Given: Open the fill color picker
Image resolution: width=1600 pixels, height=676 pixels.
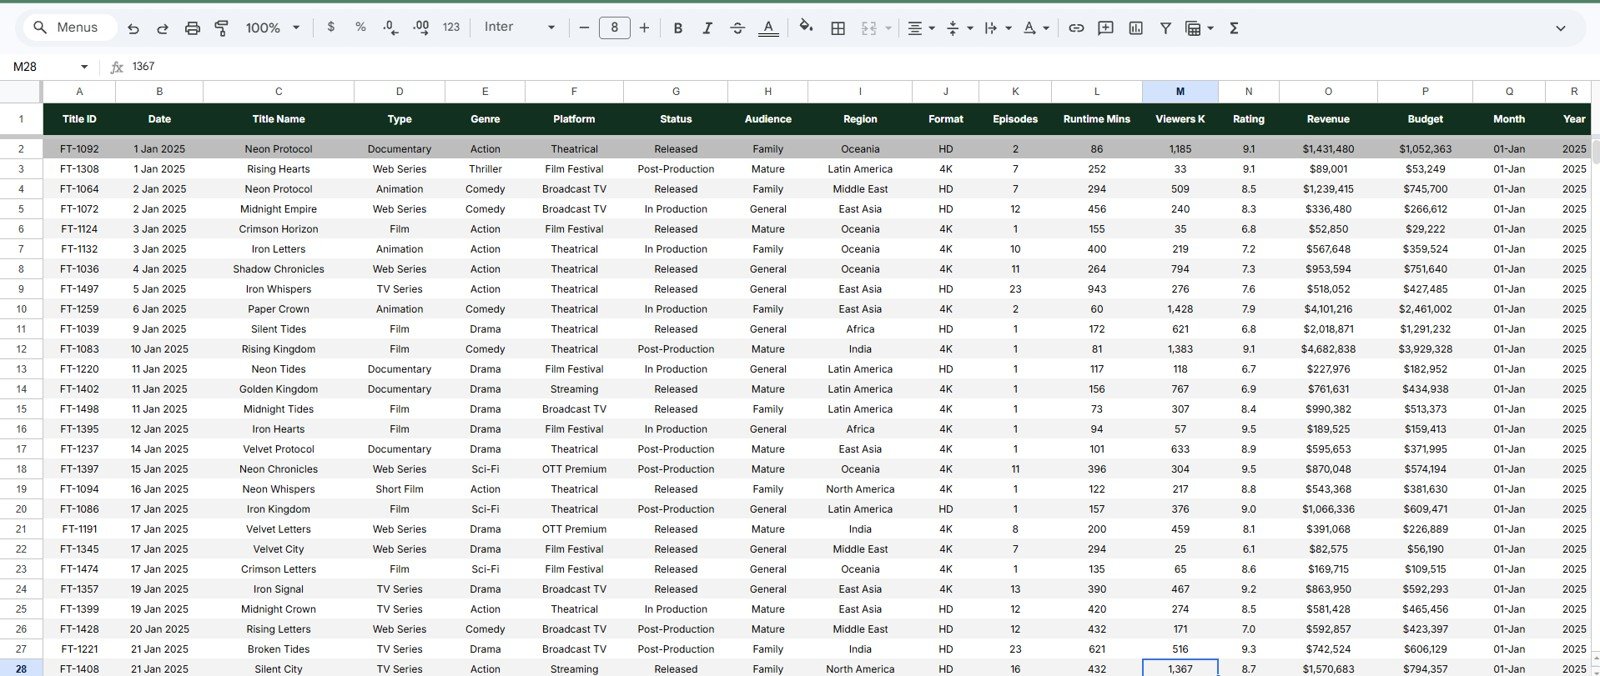Looking at the screenshot, I should pos(806,28).
